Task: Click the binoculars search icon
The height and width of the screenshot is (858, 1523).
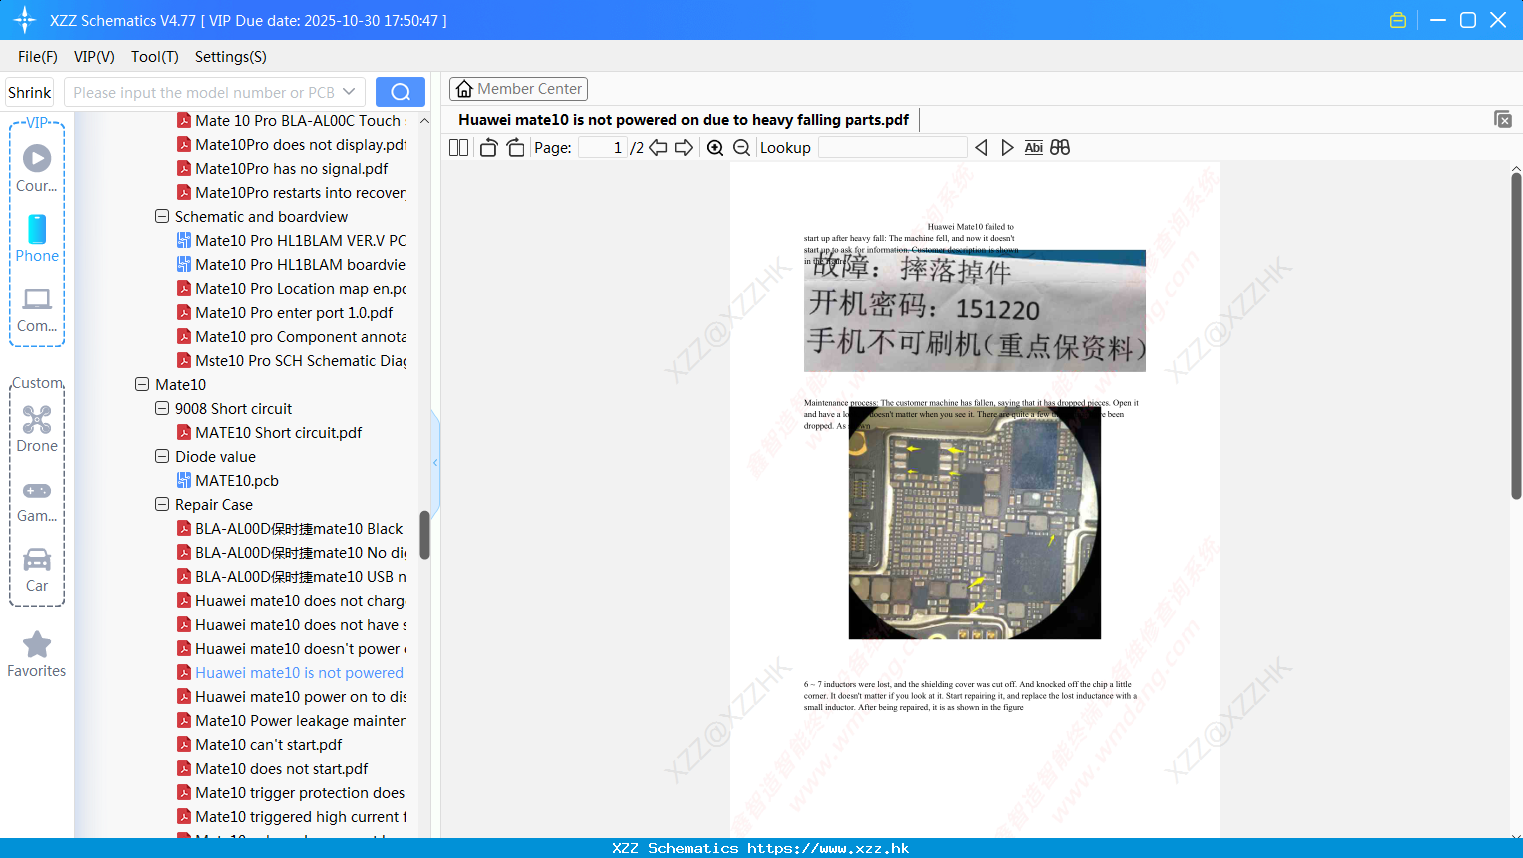Action: coord(1060,147)
